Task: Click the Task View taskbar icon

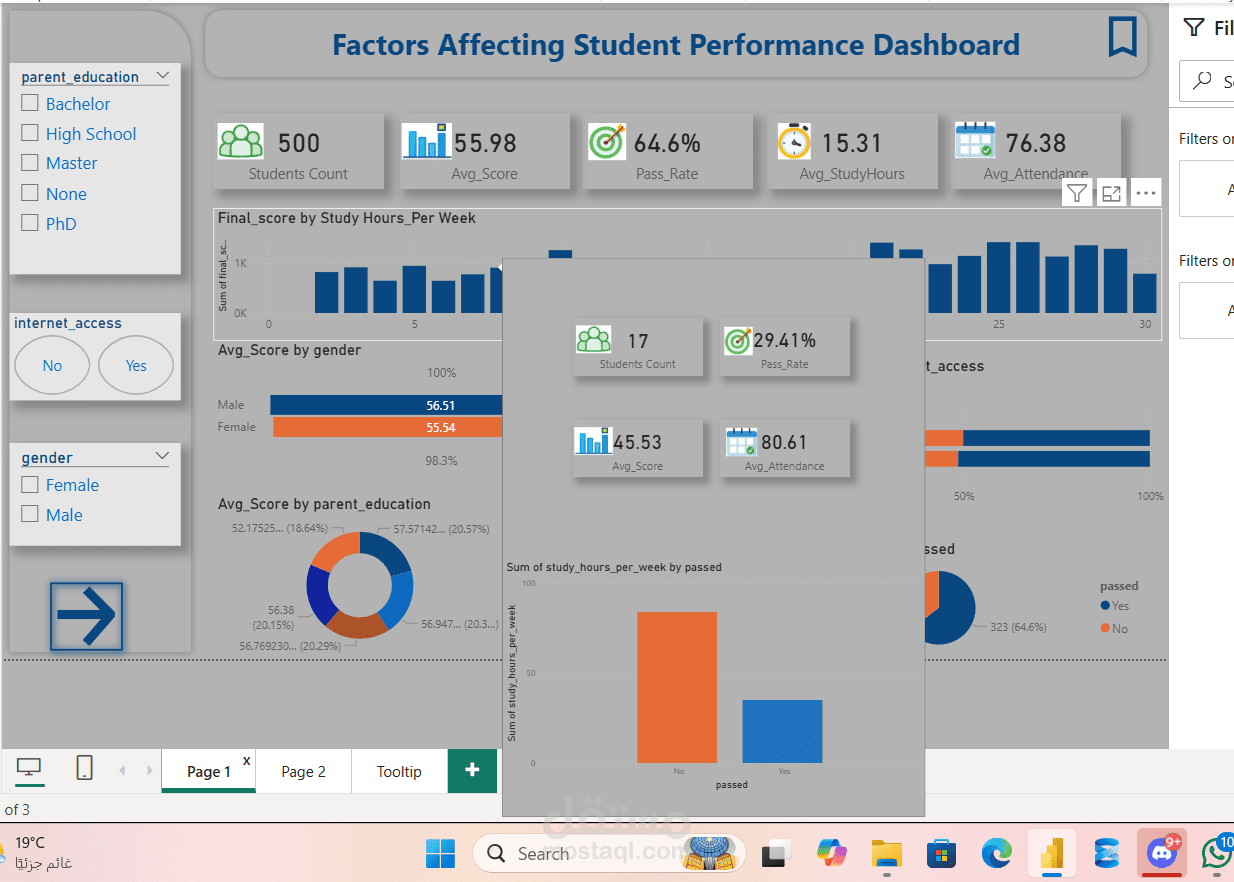Action: pyautogui.click(x=775, y=854)
